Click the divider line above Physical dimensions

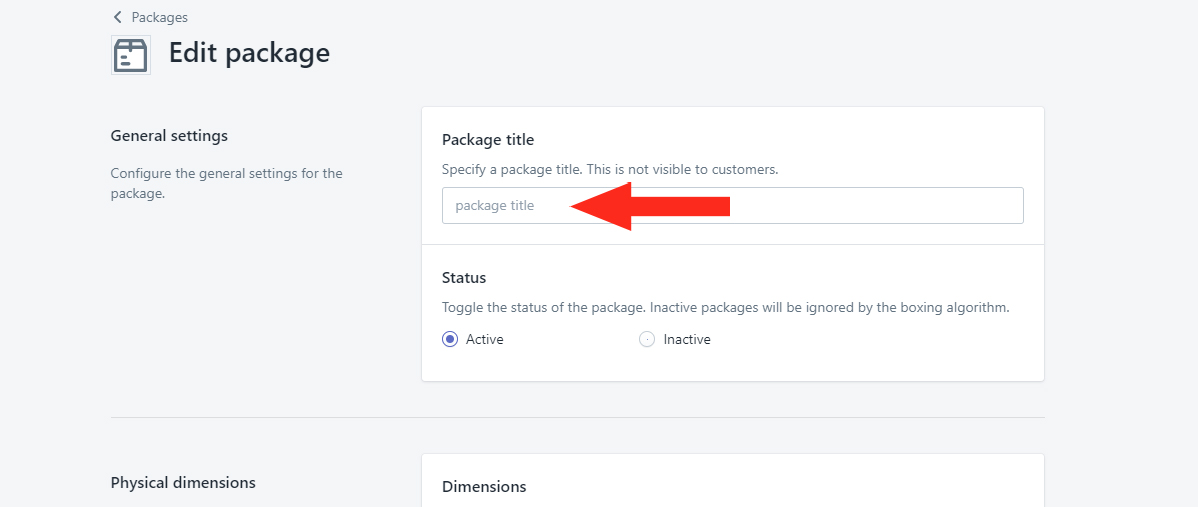click(x=578, y=418)
